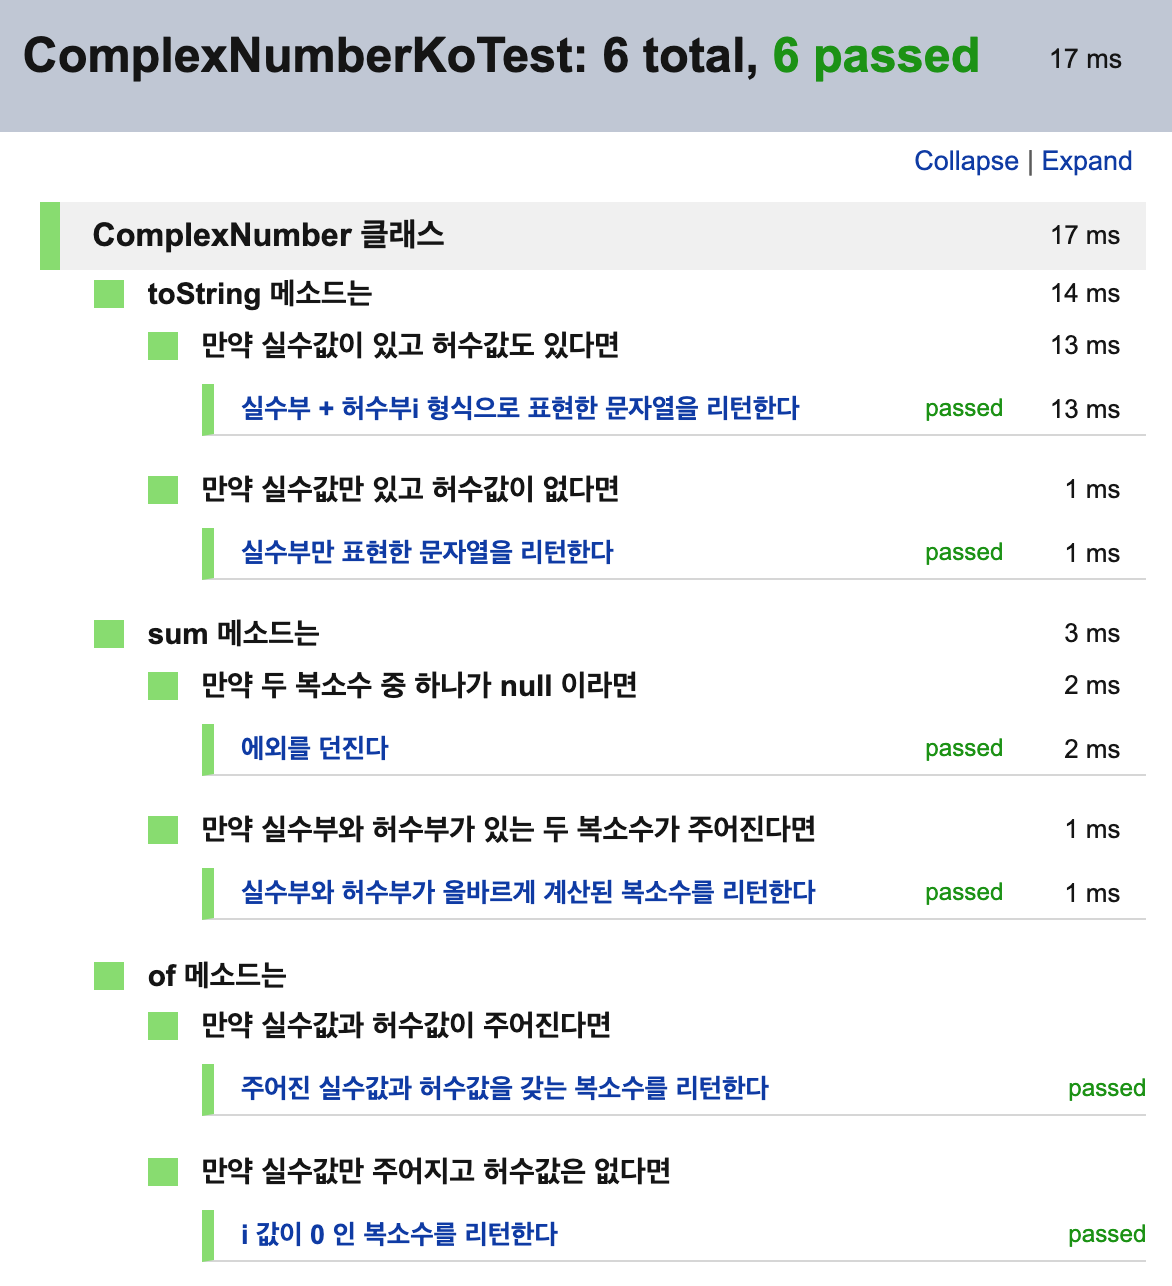Open test 실수부와 허수부가 올바르게 계산된 복소수를 리턴한다

click(x=528, y=892)
